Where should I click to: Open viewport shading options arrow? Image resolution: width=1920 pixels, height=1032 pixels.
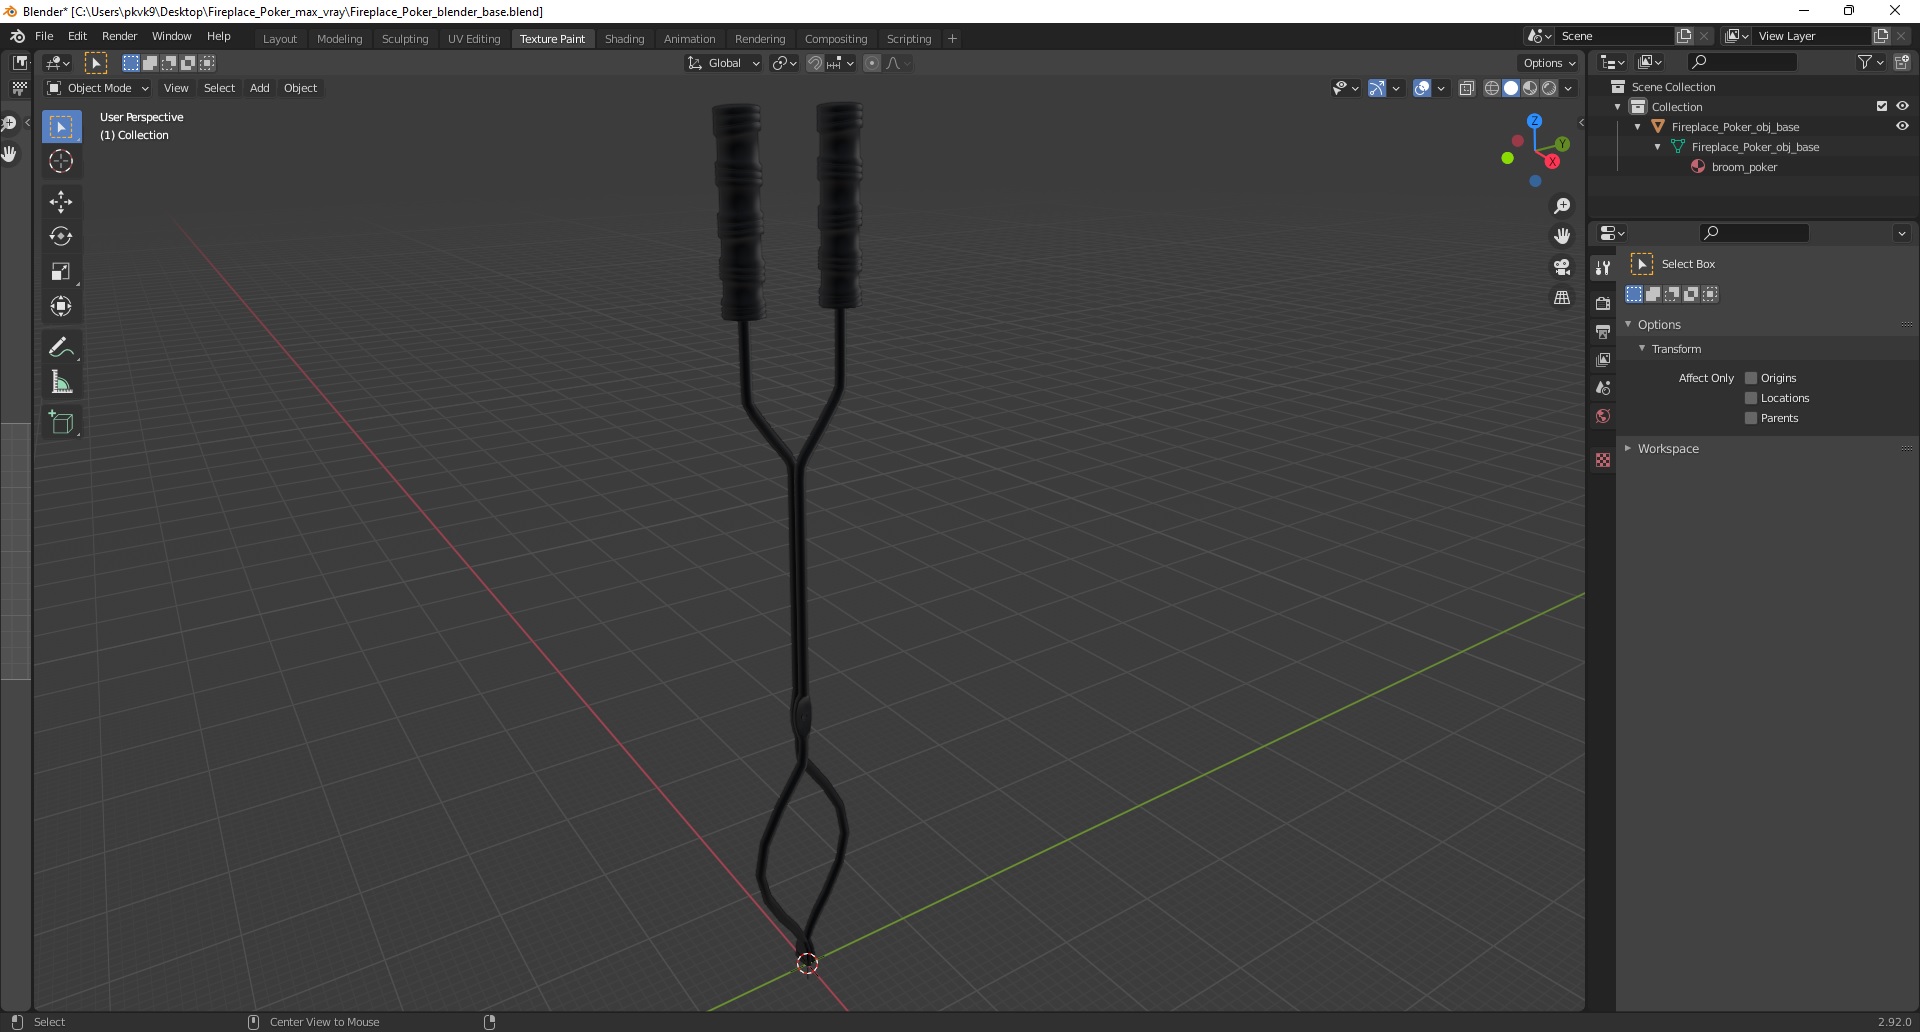[x=1568, y=88]
